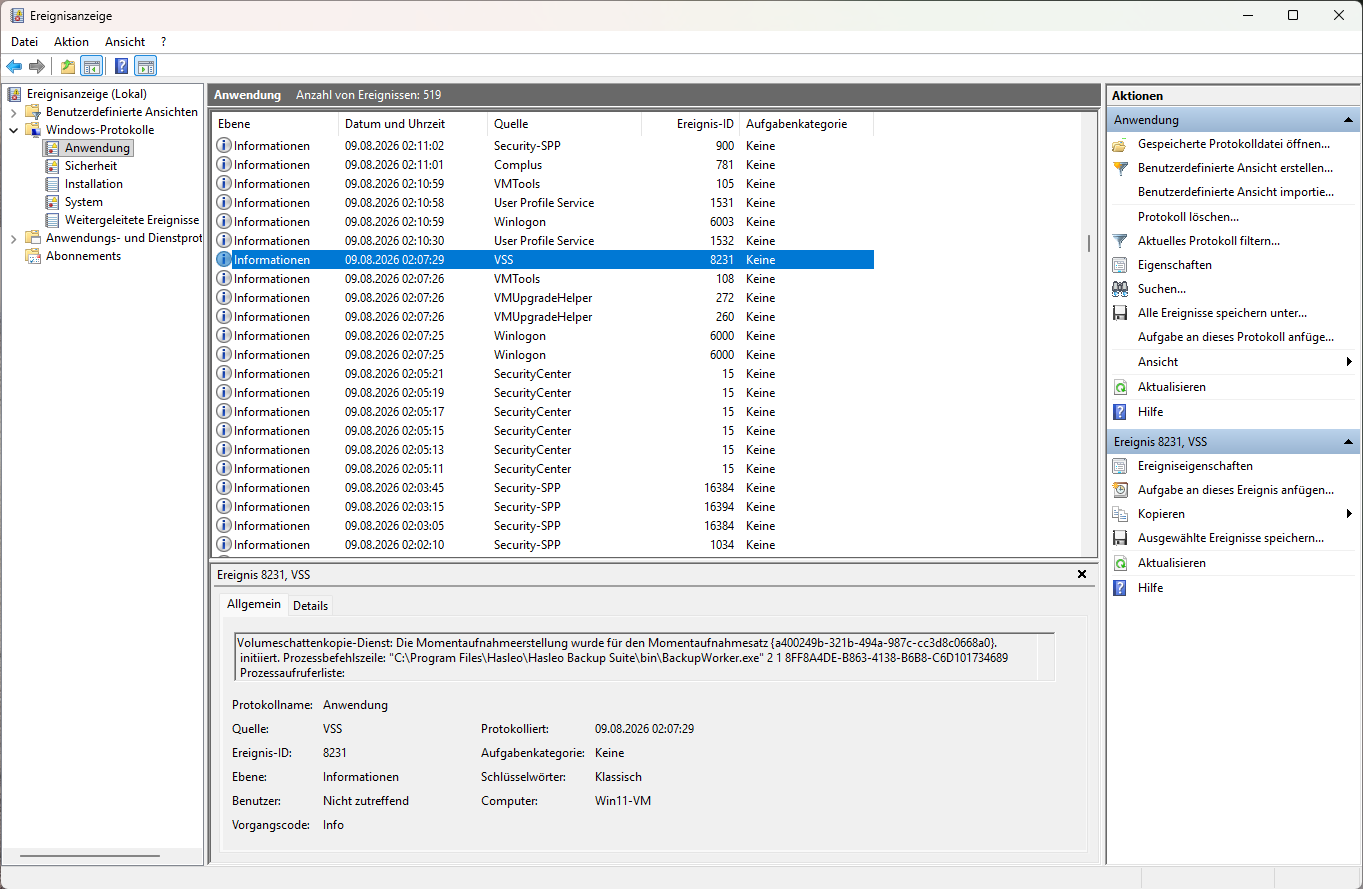1363x889 pixels.
Task: Click the Ereignisanzeige app icon in title bar
Action: [17, 16]
